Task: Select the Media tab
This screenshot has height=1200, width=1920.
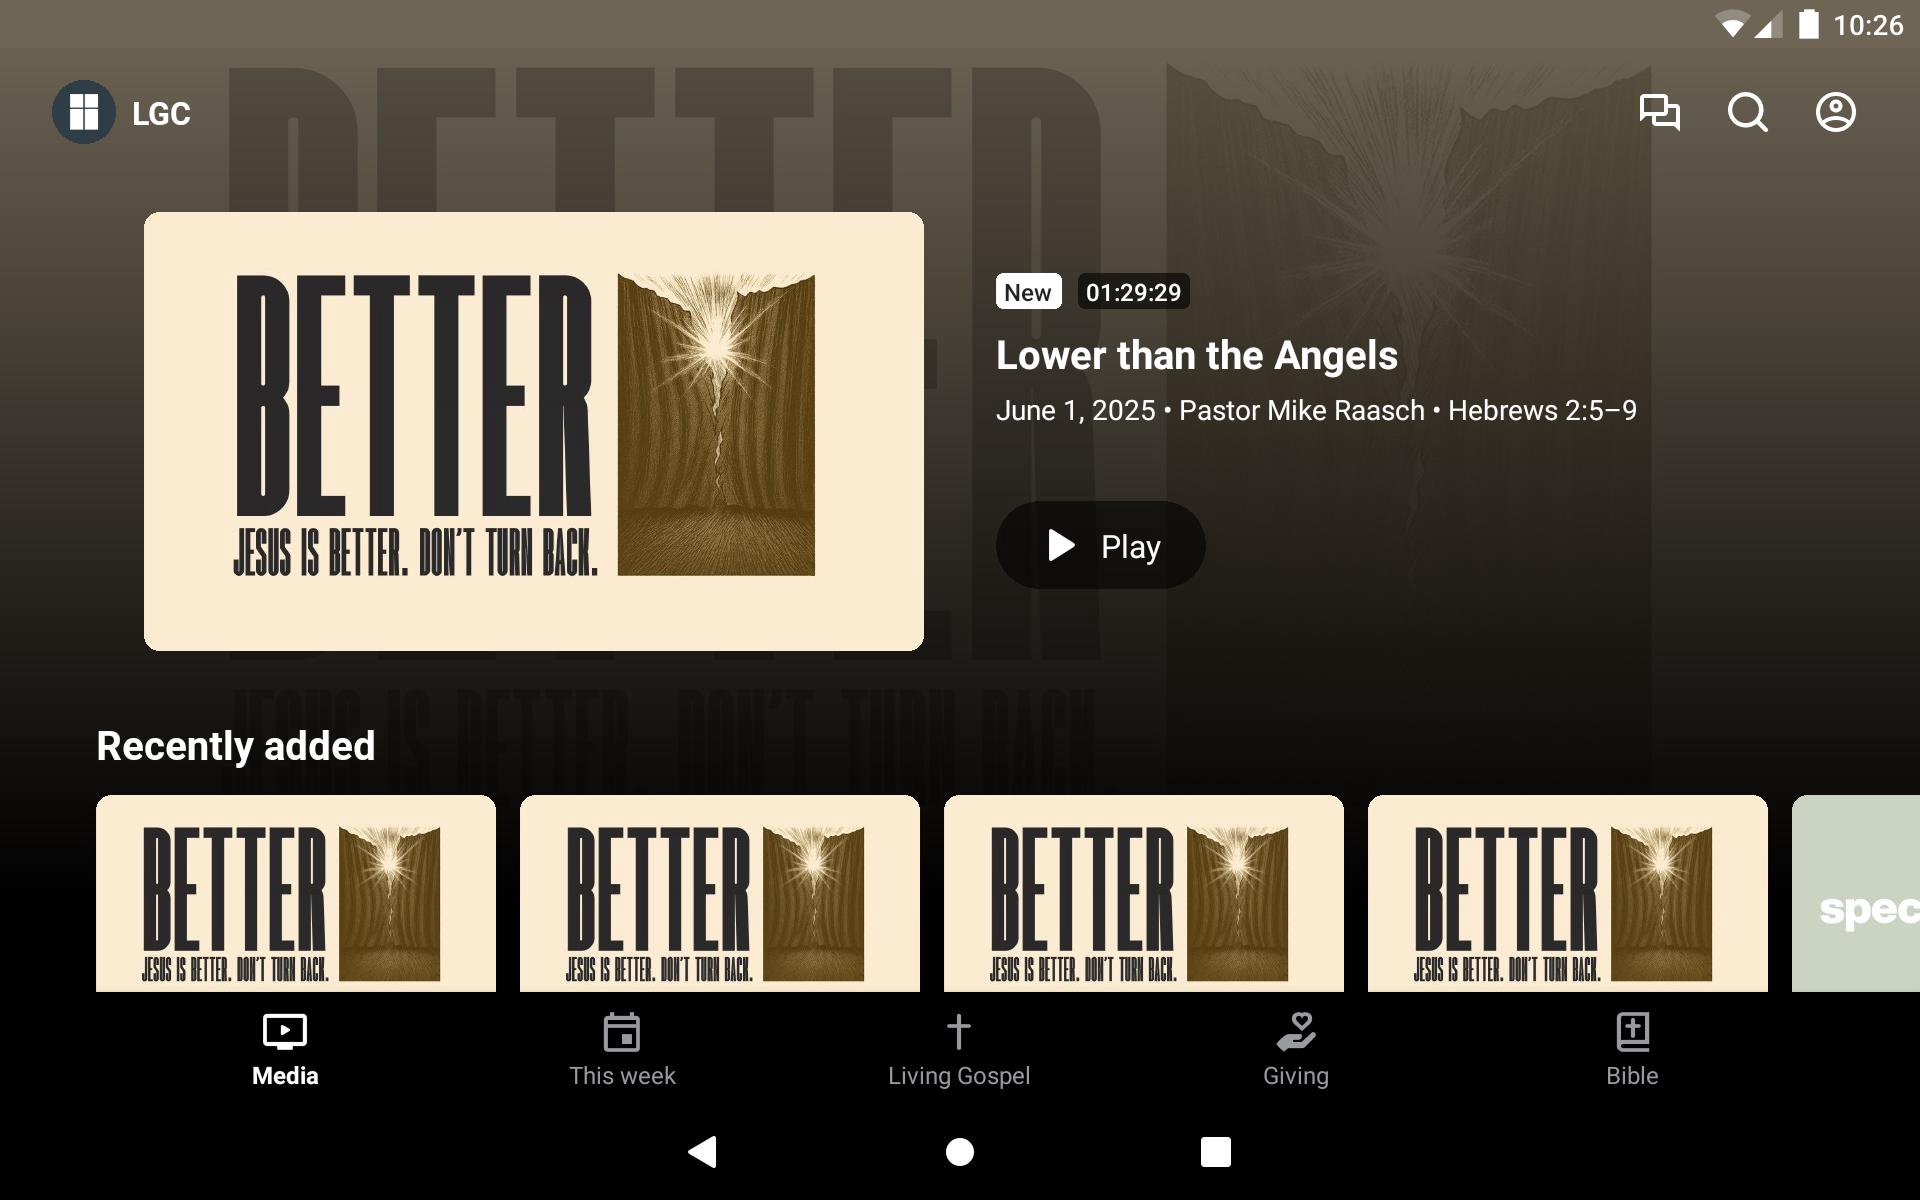Action: pyautogui.click(x=285, y=1051)
